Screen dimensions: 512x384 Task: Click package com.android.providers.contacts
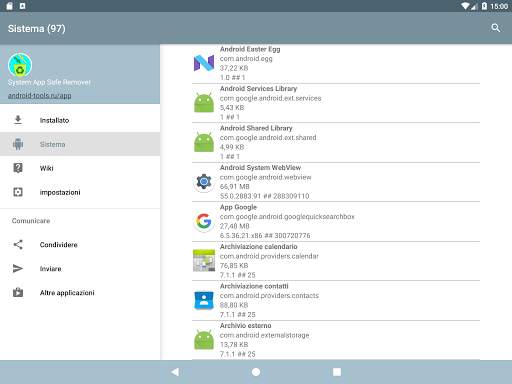[269, 295]
